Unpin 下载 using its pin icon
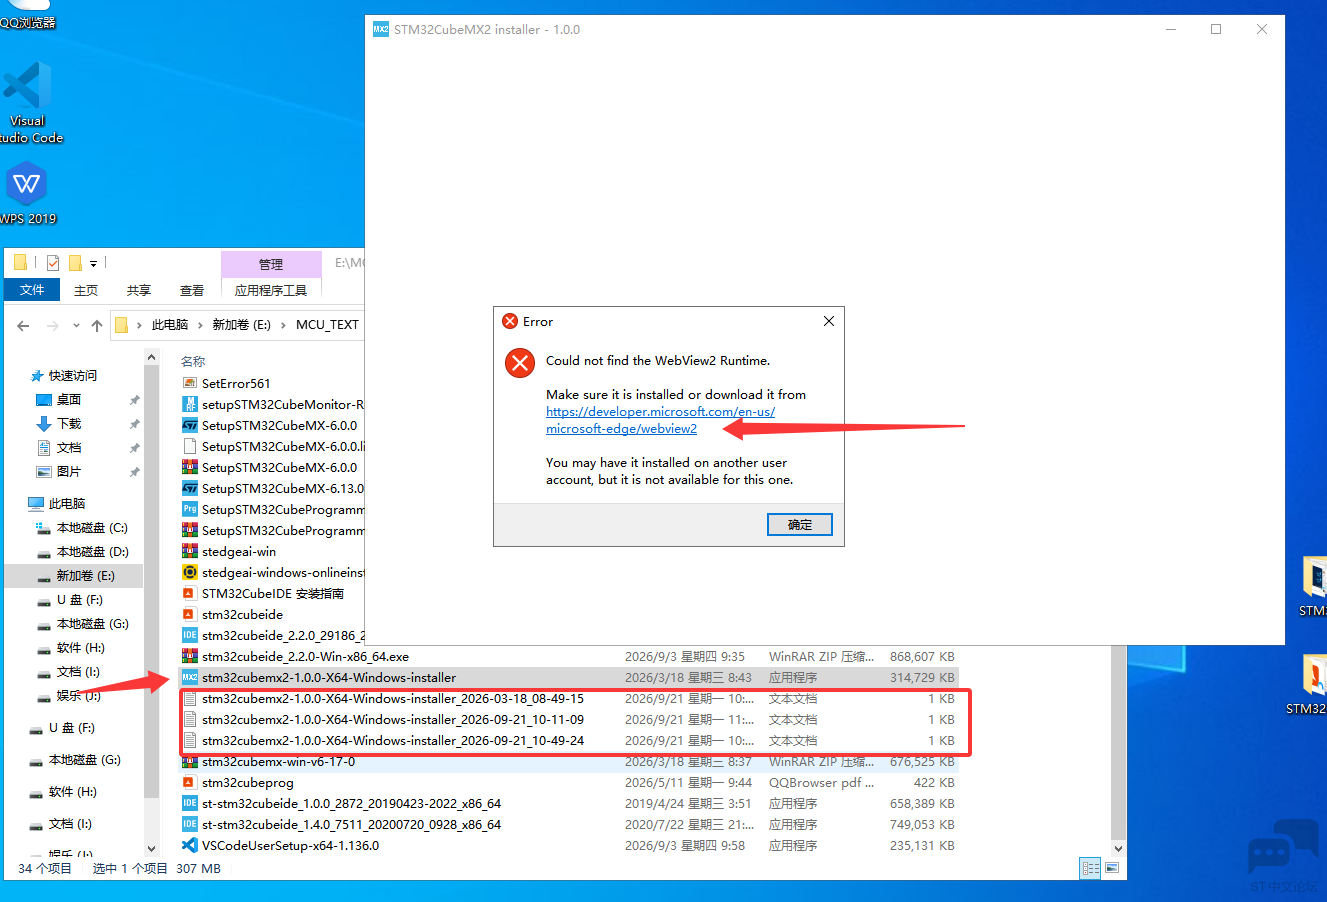 tap(134, 424)
